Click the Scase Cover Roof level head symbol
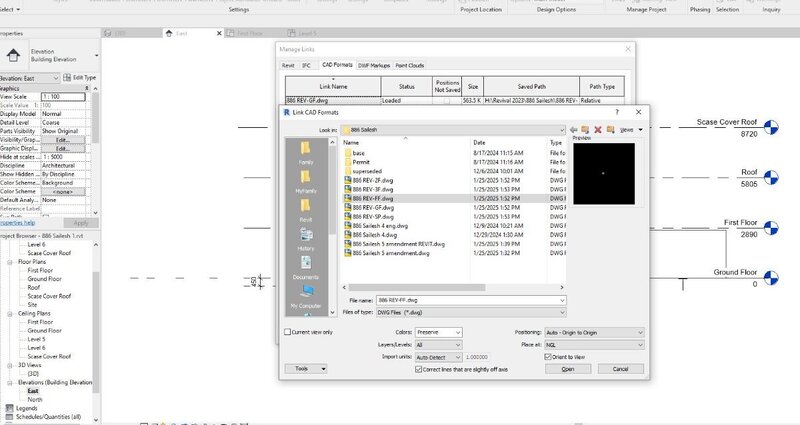 tap(771, 128)
